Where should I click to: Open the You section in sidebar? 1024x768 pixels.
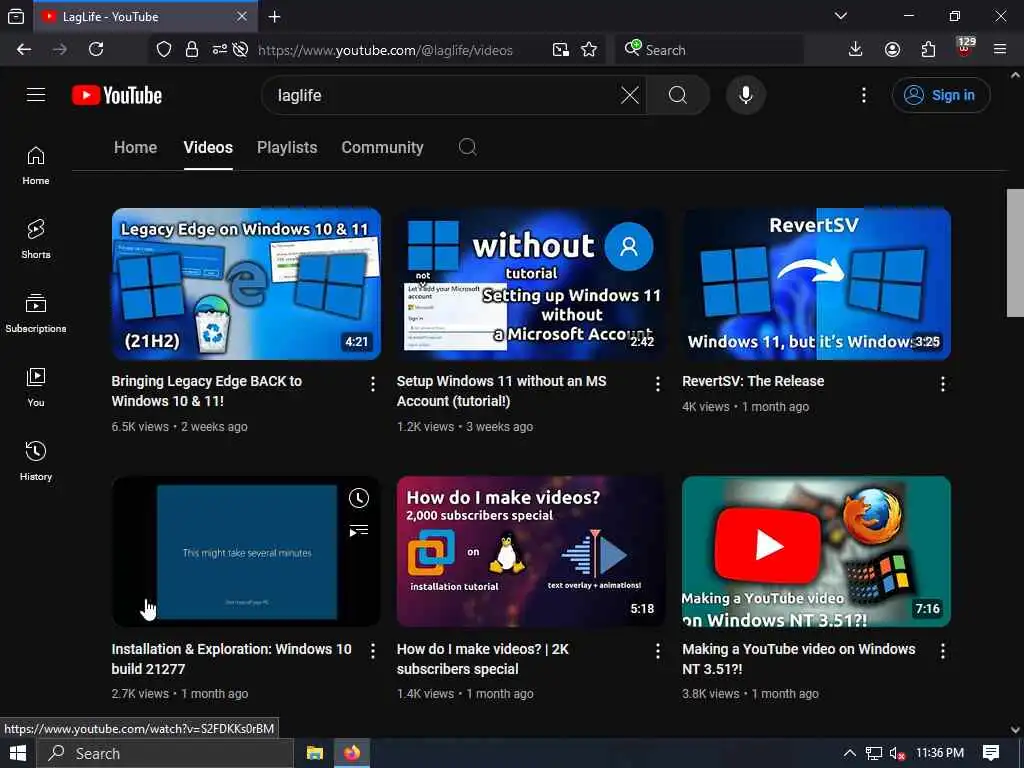pos(36,387)
